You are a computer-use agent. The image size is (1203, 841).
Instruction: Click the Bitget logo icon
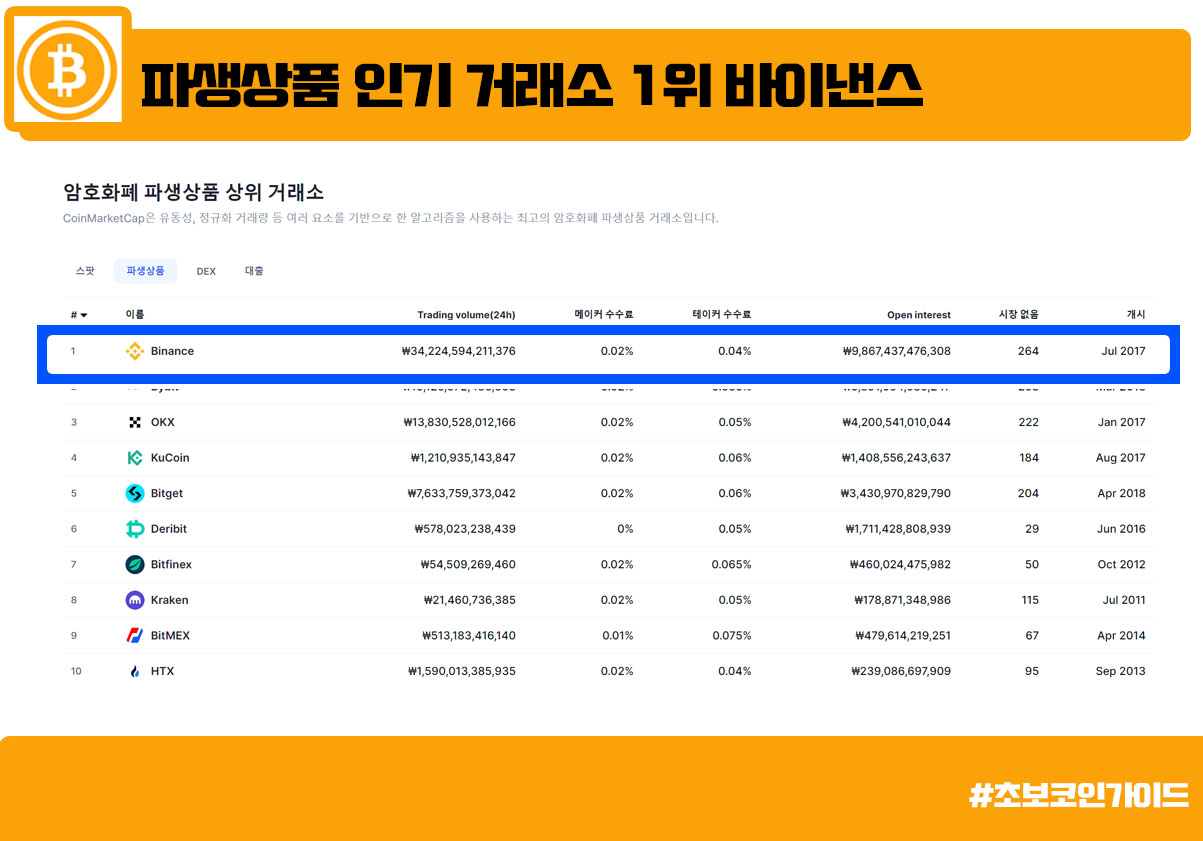pyautogui.click(x=135, y=493)
